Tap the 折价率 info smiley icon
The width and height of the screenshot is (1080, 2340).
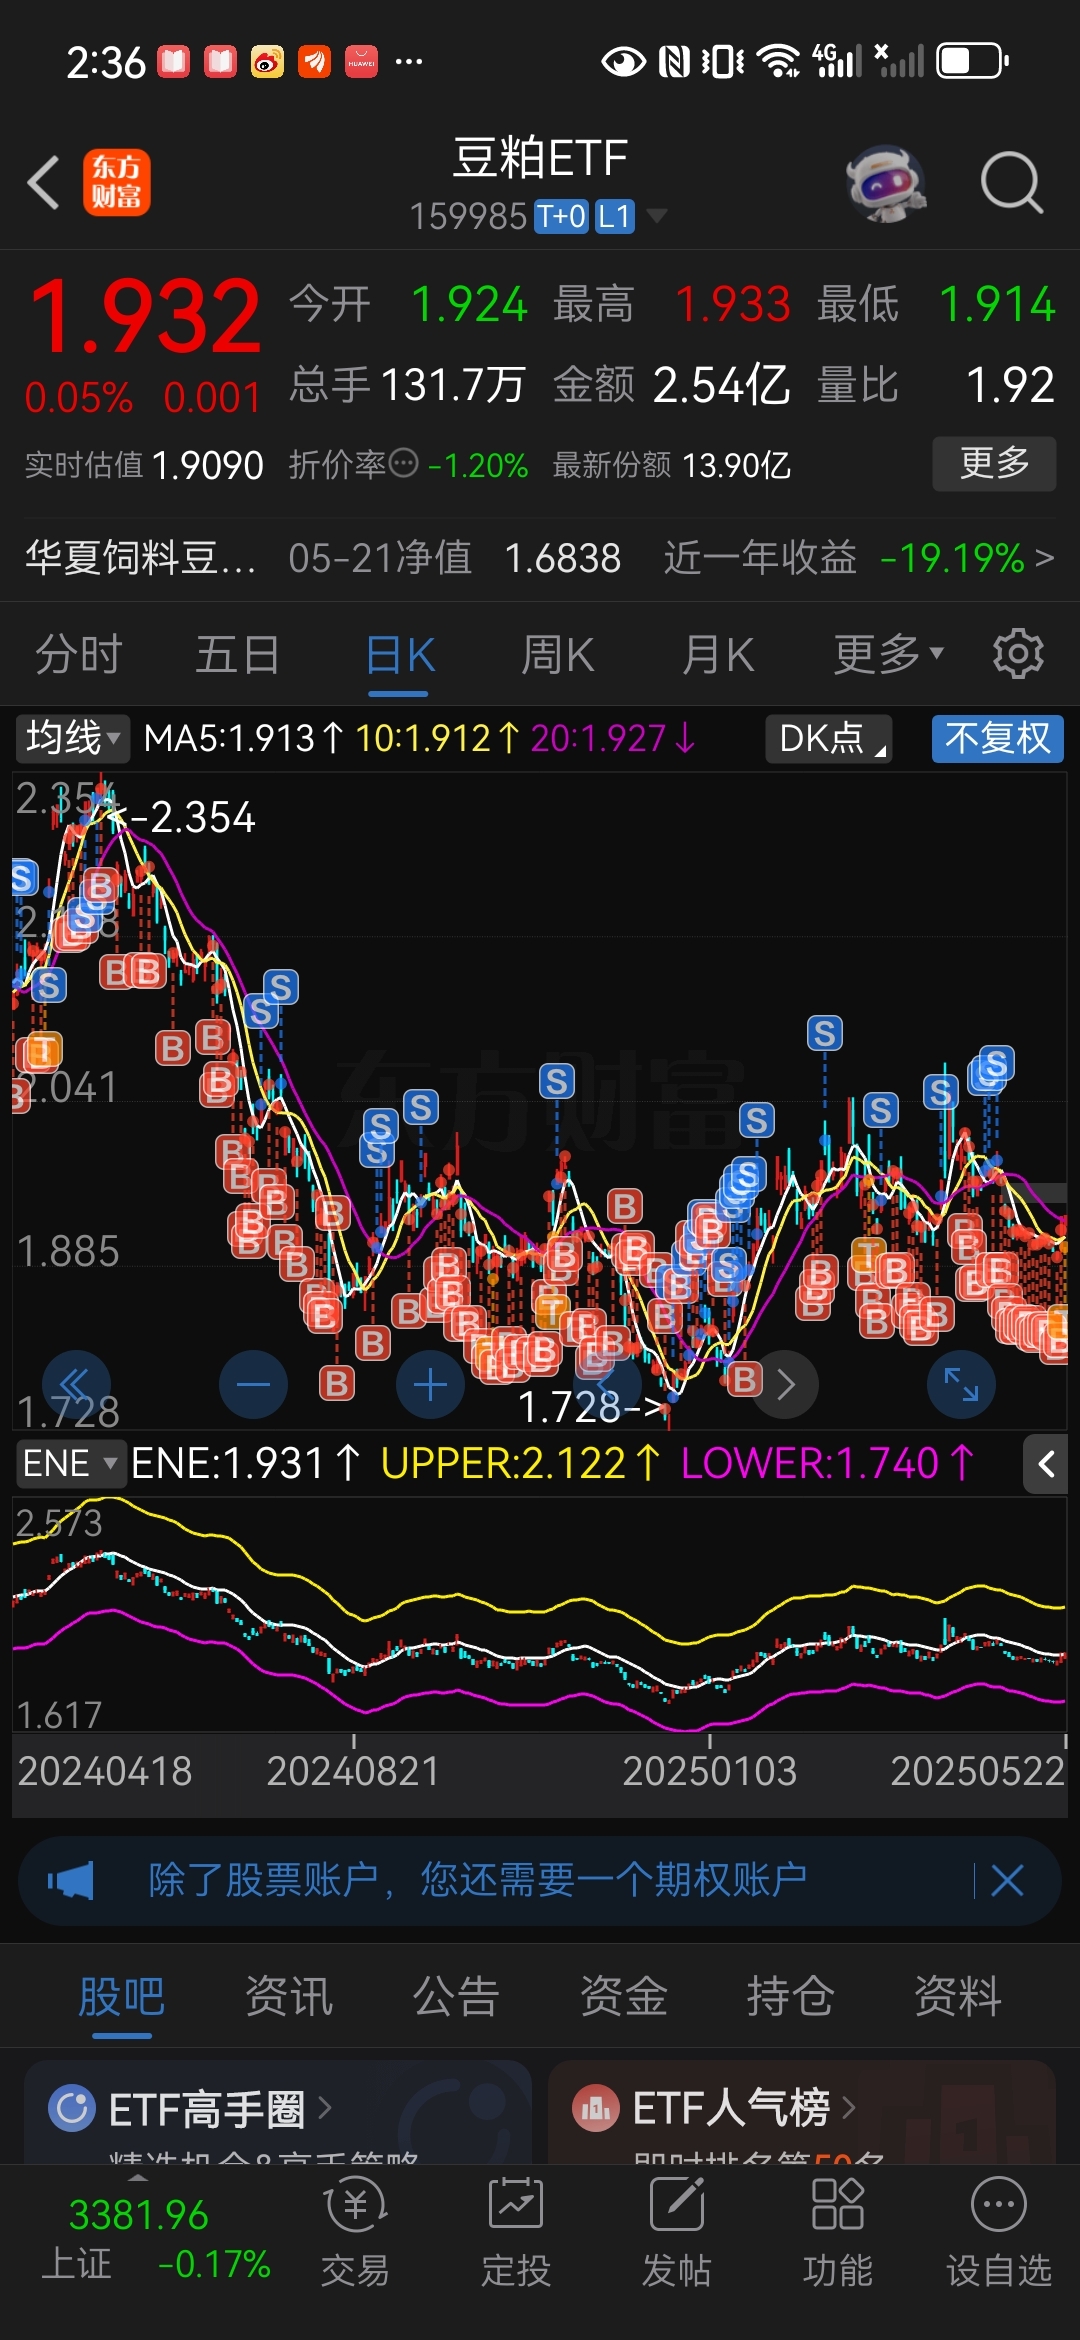(x=403, y=463)
